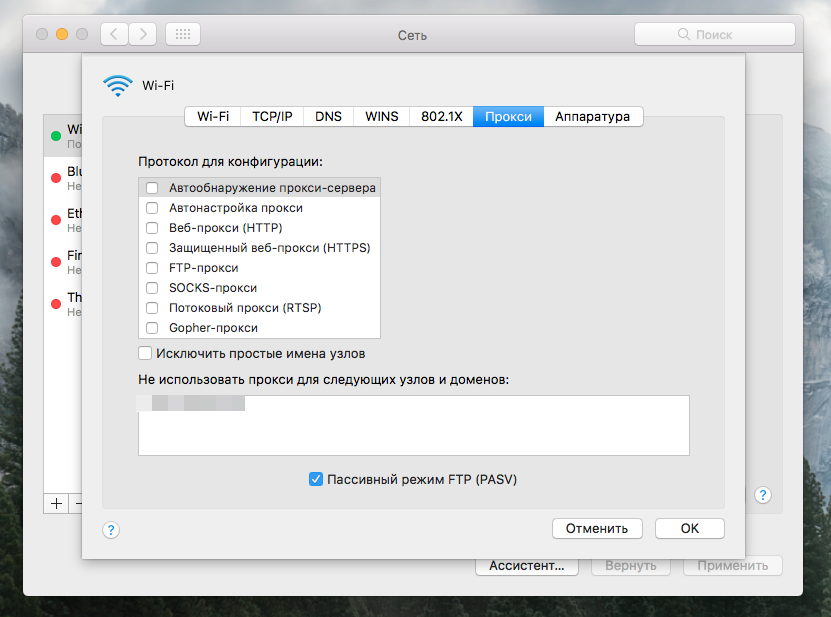The height and width of the screenshot is (617, 831).
Task: Click the yellow minimize window button
Action: click(x=62, y=34)
